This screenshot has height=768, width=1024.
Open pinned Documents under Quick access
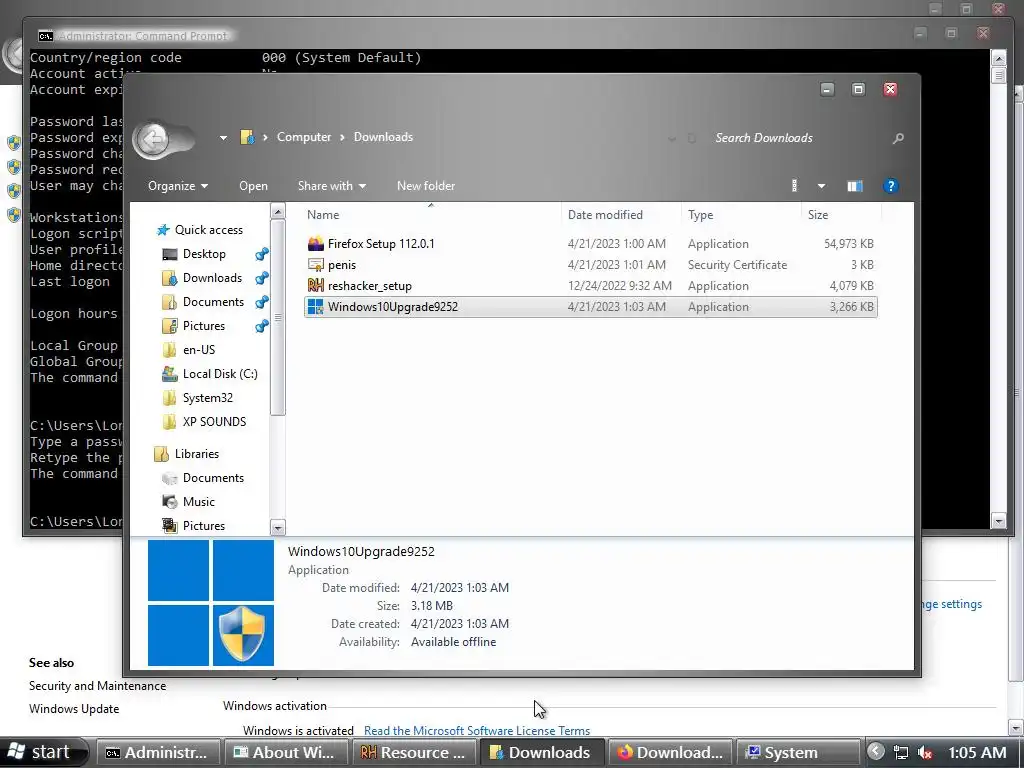[x=213, y=302]
